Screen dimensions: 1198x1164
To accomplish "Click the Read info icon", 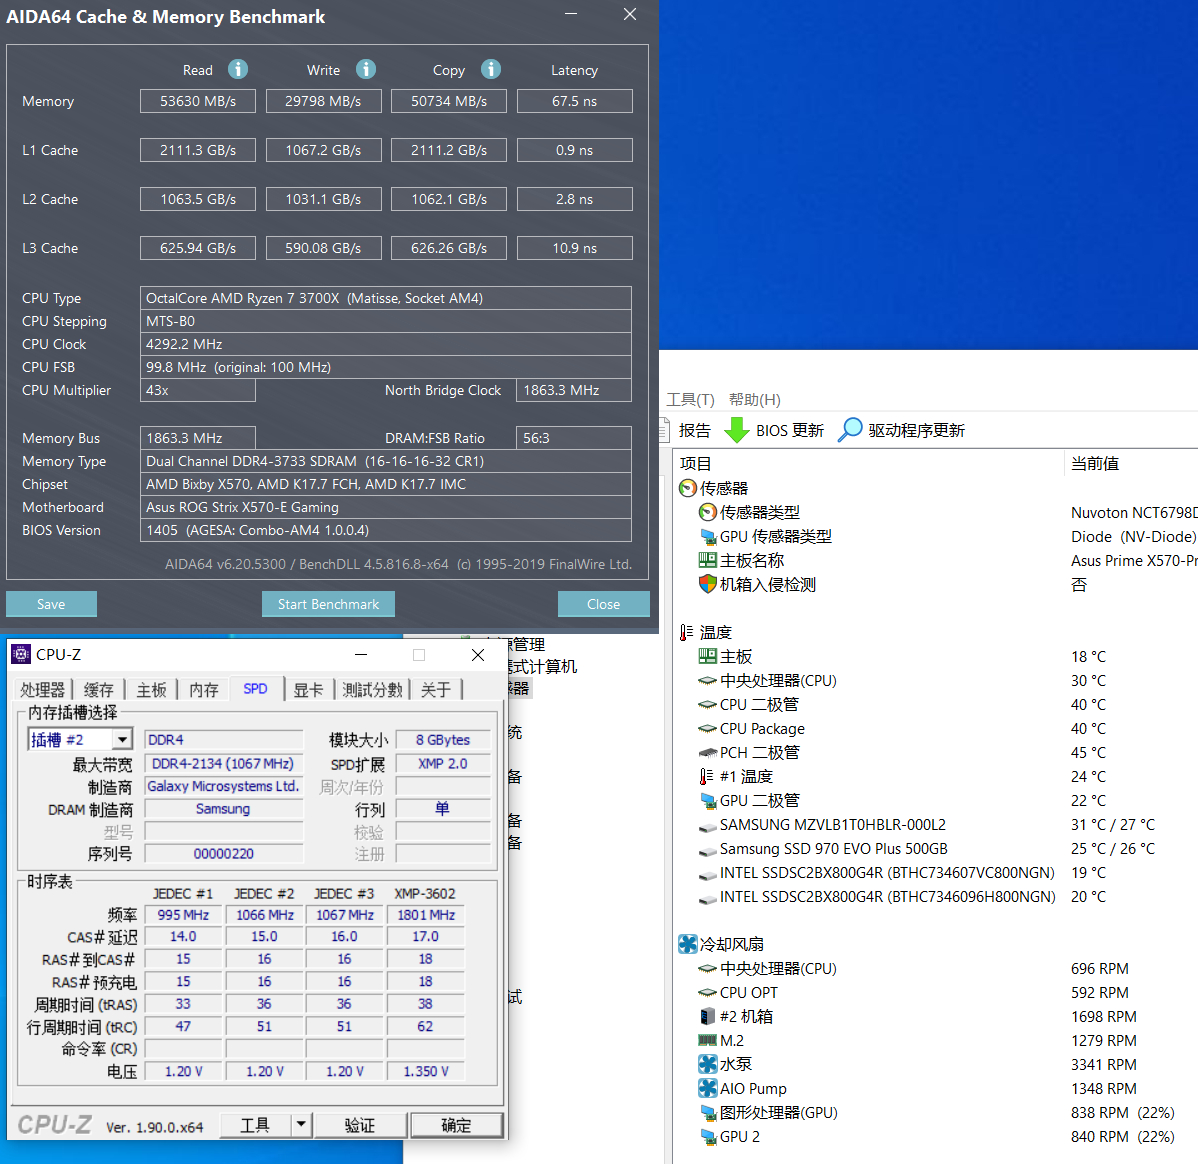I will pyautogui.click(x=238, y=70).
